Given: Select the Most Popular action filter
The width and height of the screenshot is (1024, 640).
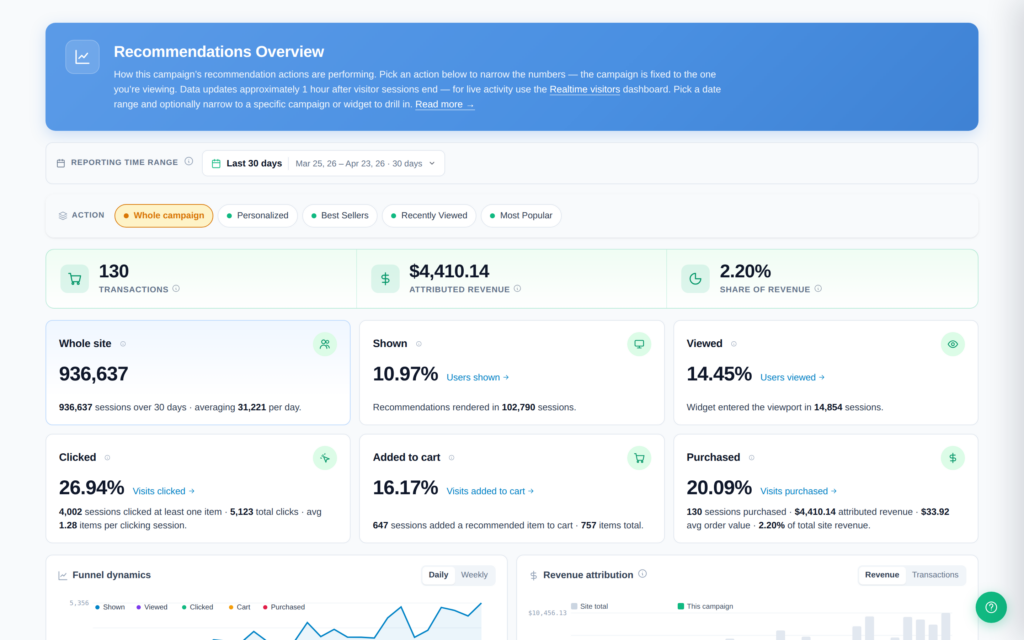Looking at the screenshot, I should 521,216.
